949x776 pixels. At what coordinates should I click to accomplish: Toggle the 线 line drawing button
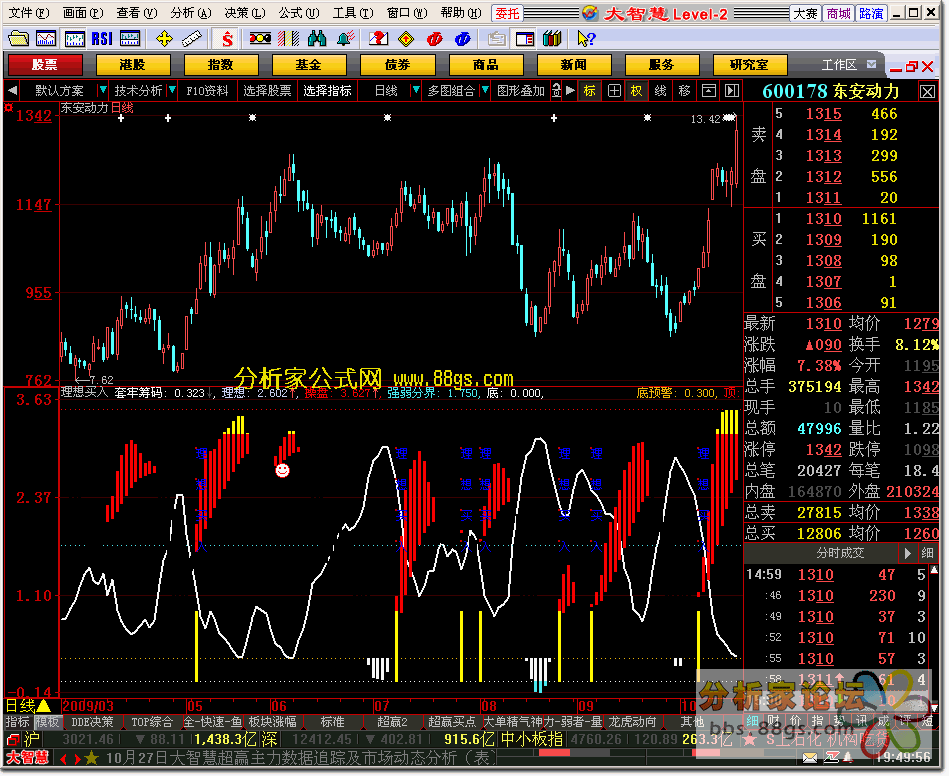(660, 91)
